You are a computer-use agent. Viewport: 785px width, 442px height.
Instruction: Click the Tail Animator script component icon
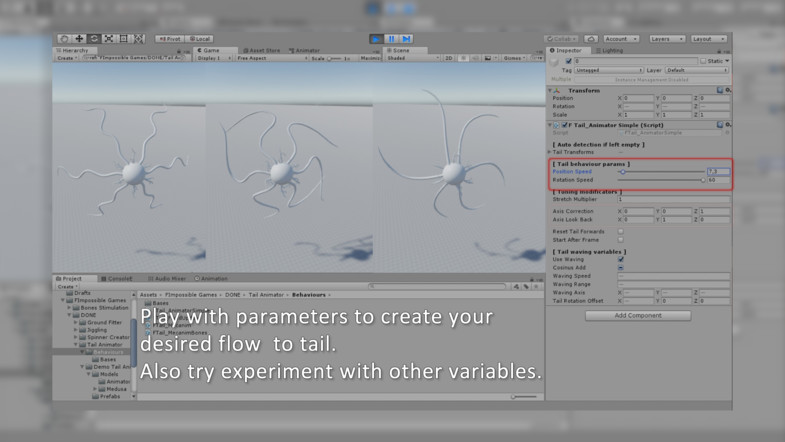point(557,125)
